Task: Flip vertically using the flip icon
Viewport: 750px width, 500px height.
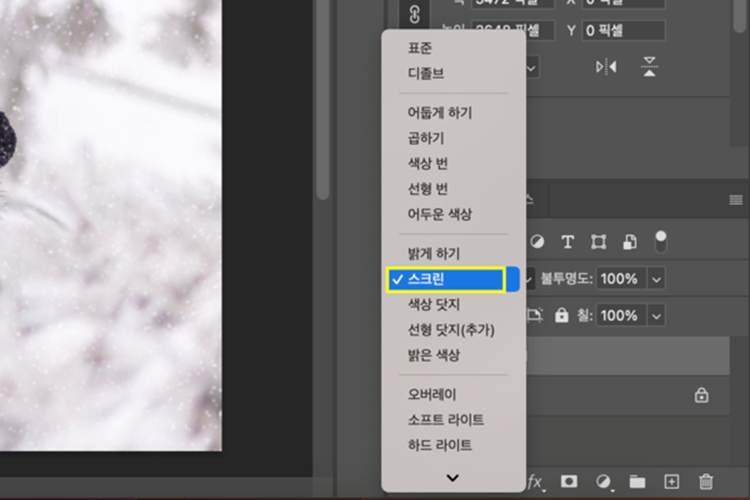Action: pos(649,67)
